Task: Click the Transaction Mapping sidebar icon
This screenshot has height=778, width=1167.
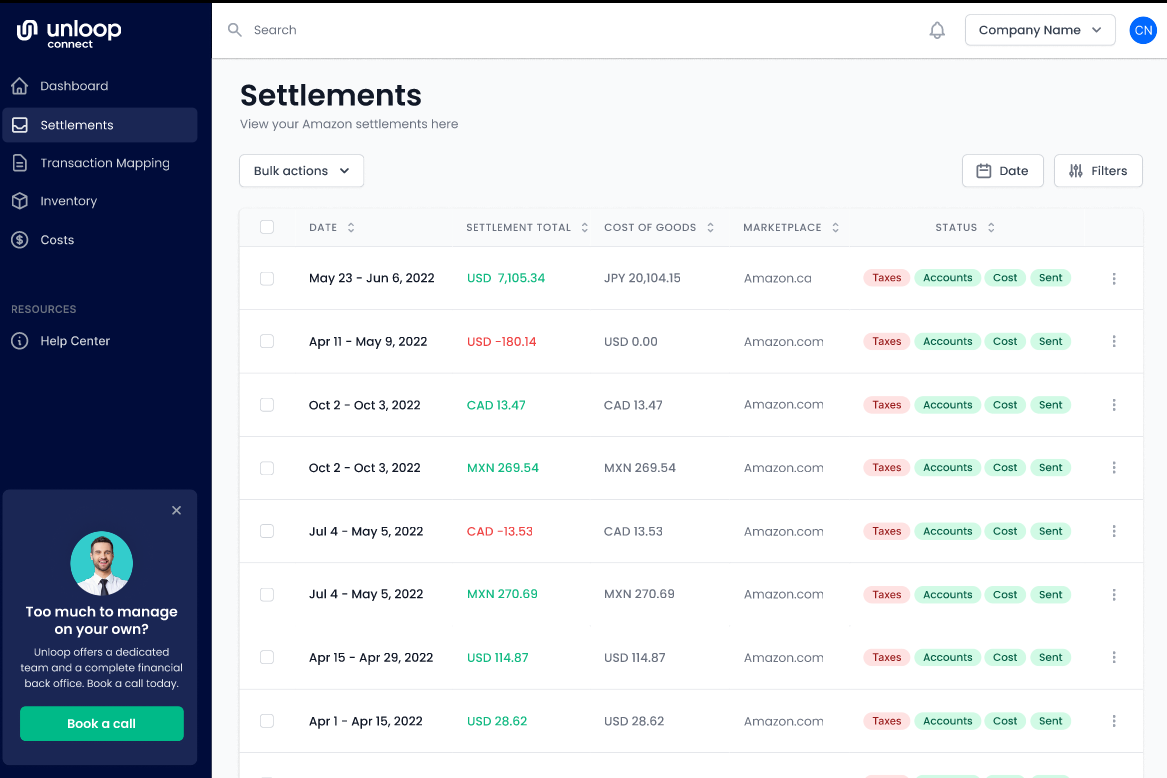Action: 20,162
